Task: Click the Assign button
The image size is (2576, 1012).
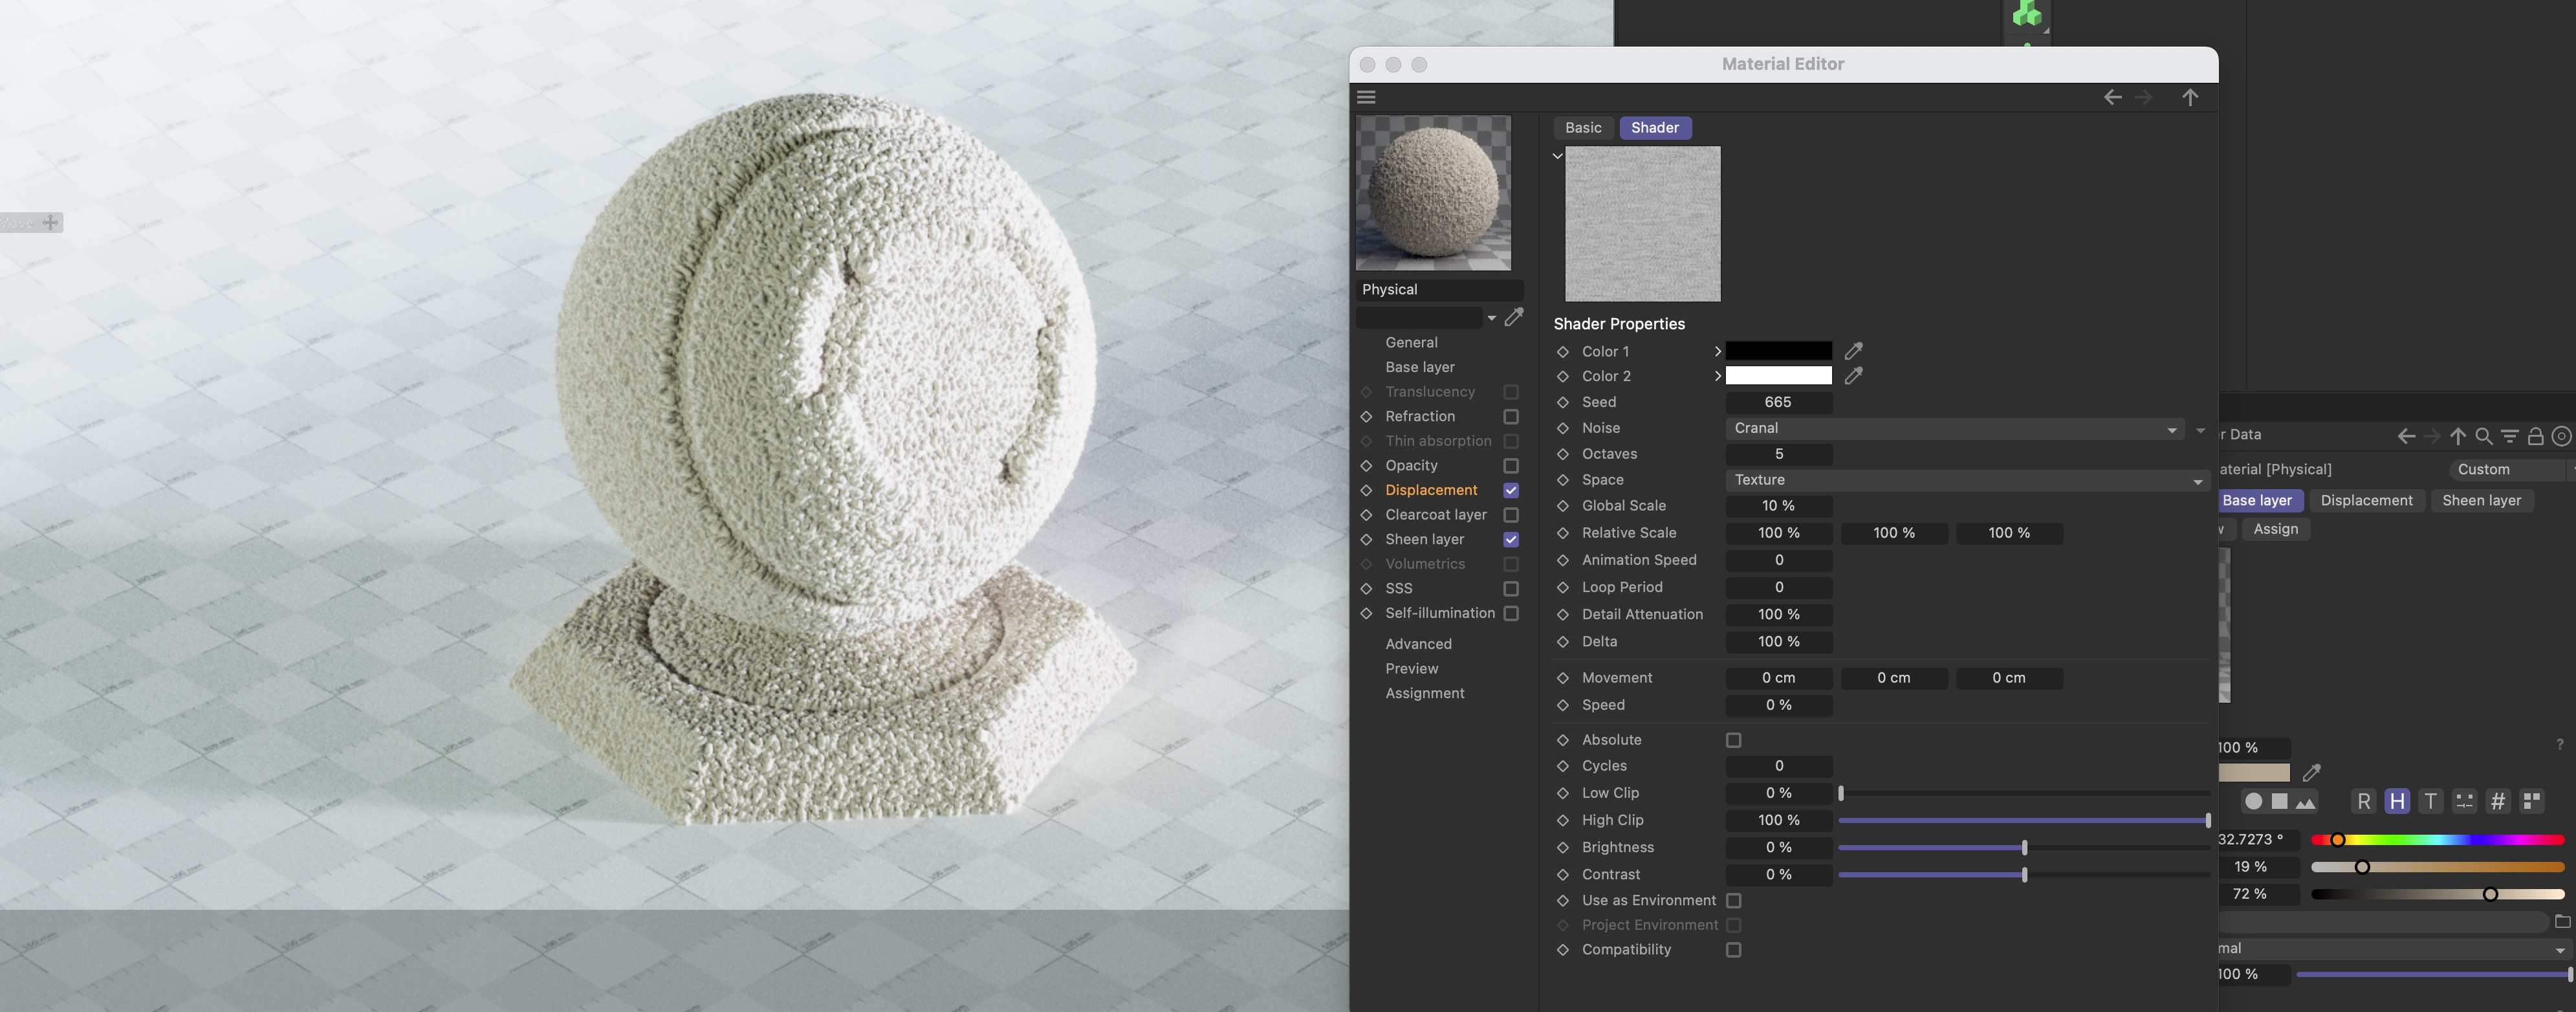Action: coord(2275,529)
